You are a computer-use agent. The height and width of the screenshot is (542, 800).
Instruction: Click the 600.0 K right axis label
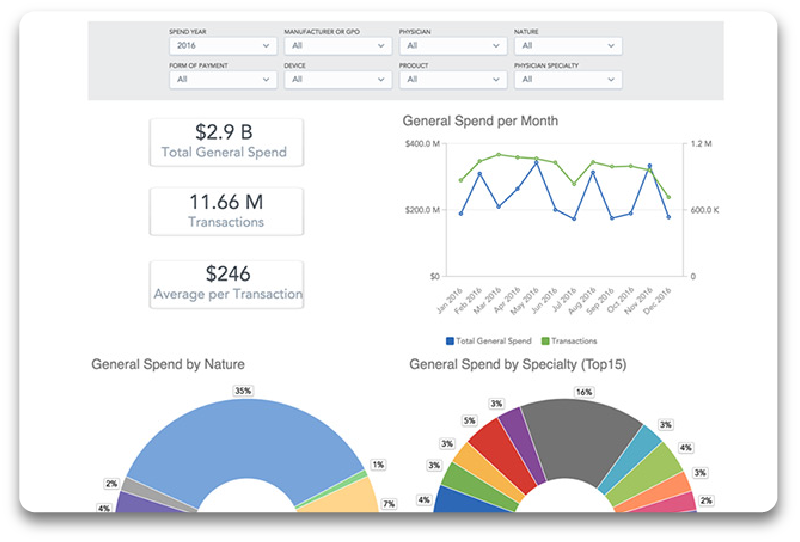click(x=705, y=210)
